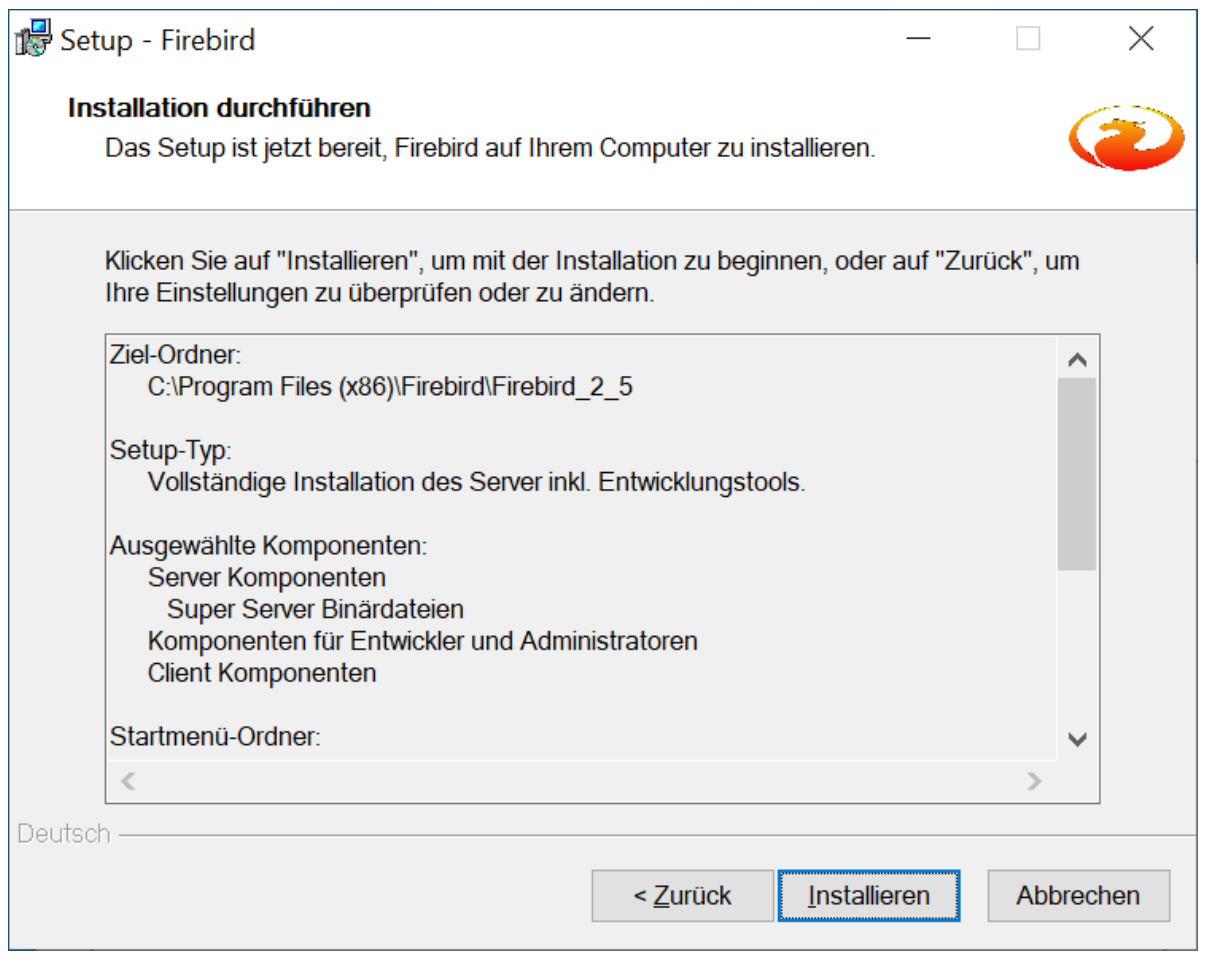Go back with the Zurück button
The width and height of the screenshot is (1205, 960).
point(682,895)
